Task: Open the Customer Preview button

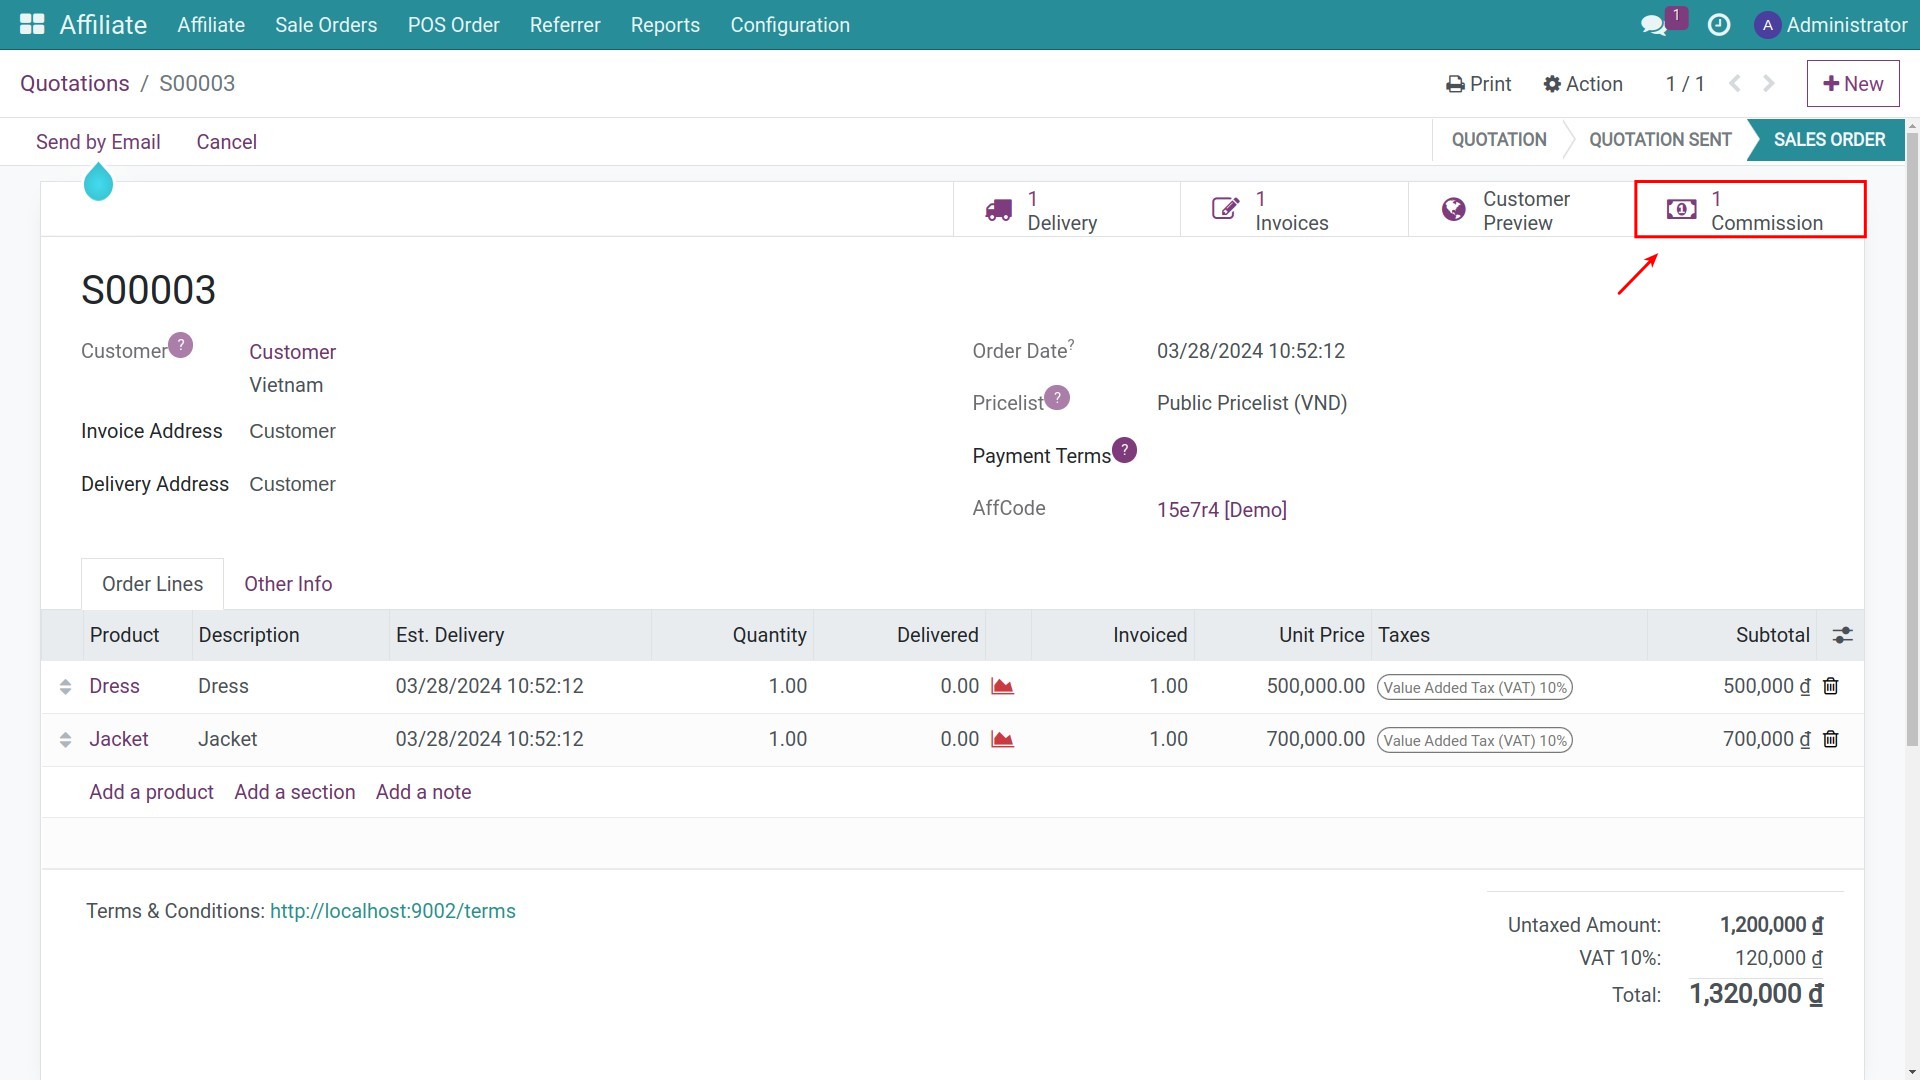Action: pyautogui.click(x=1522, y=210)
